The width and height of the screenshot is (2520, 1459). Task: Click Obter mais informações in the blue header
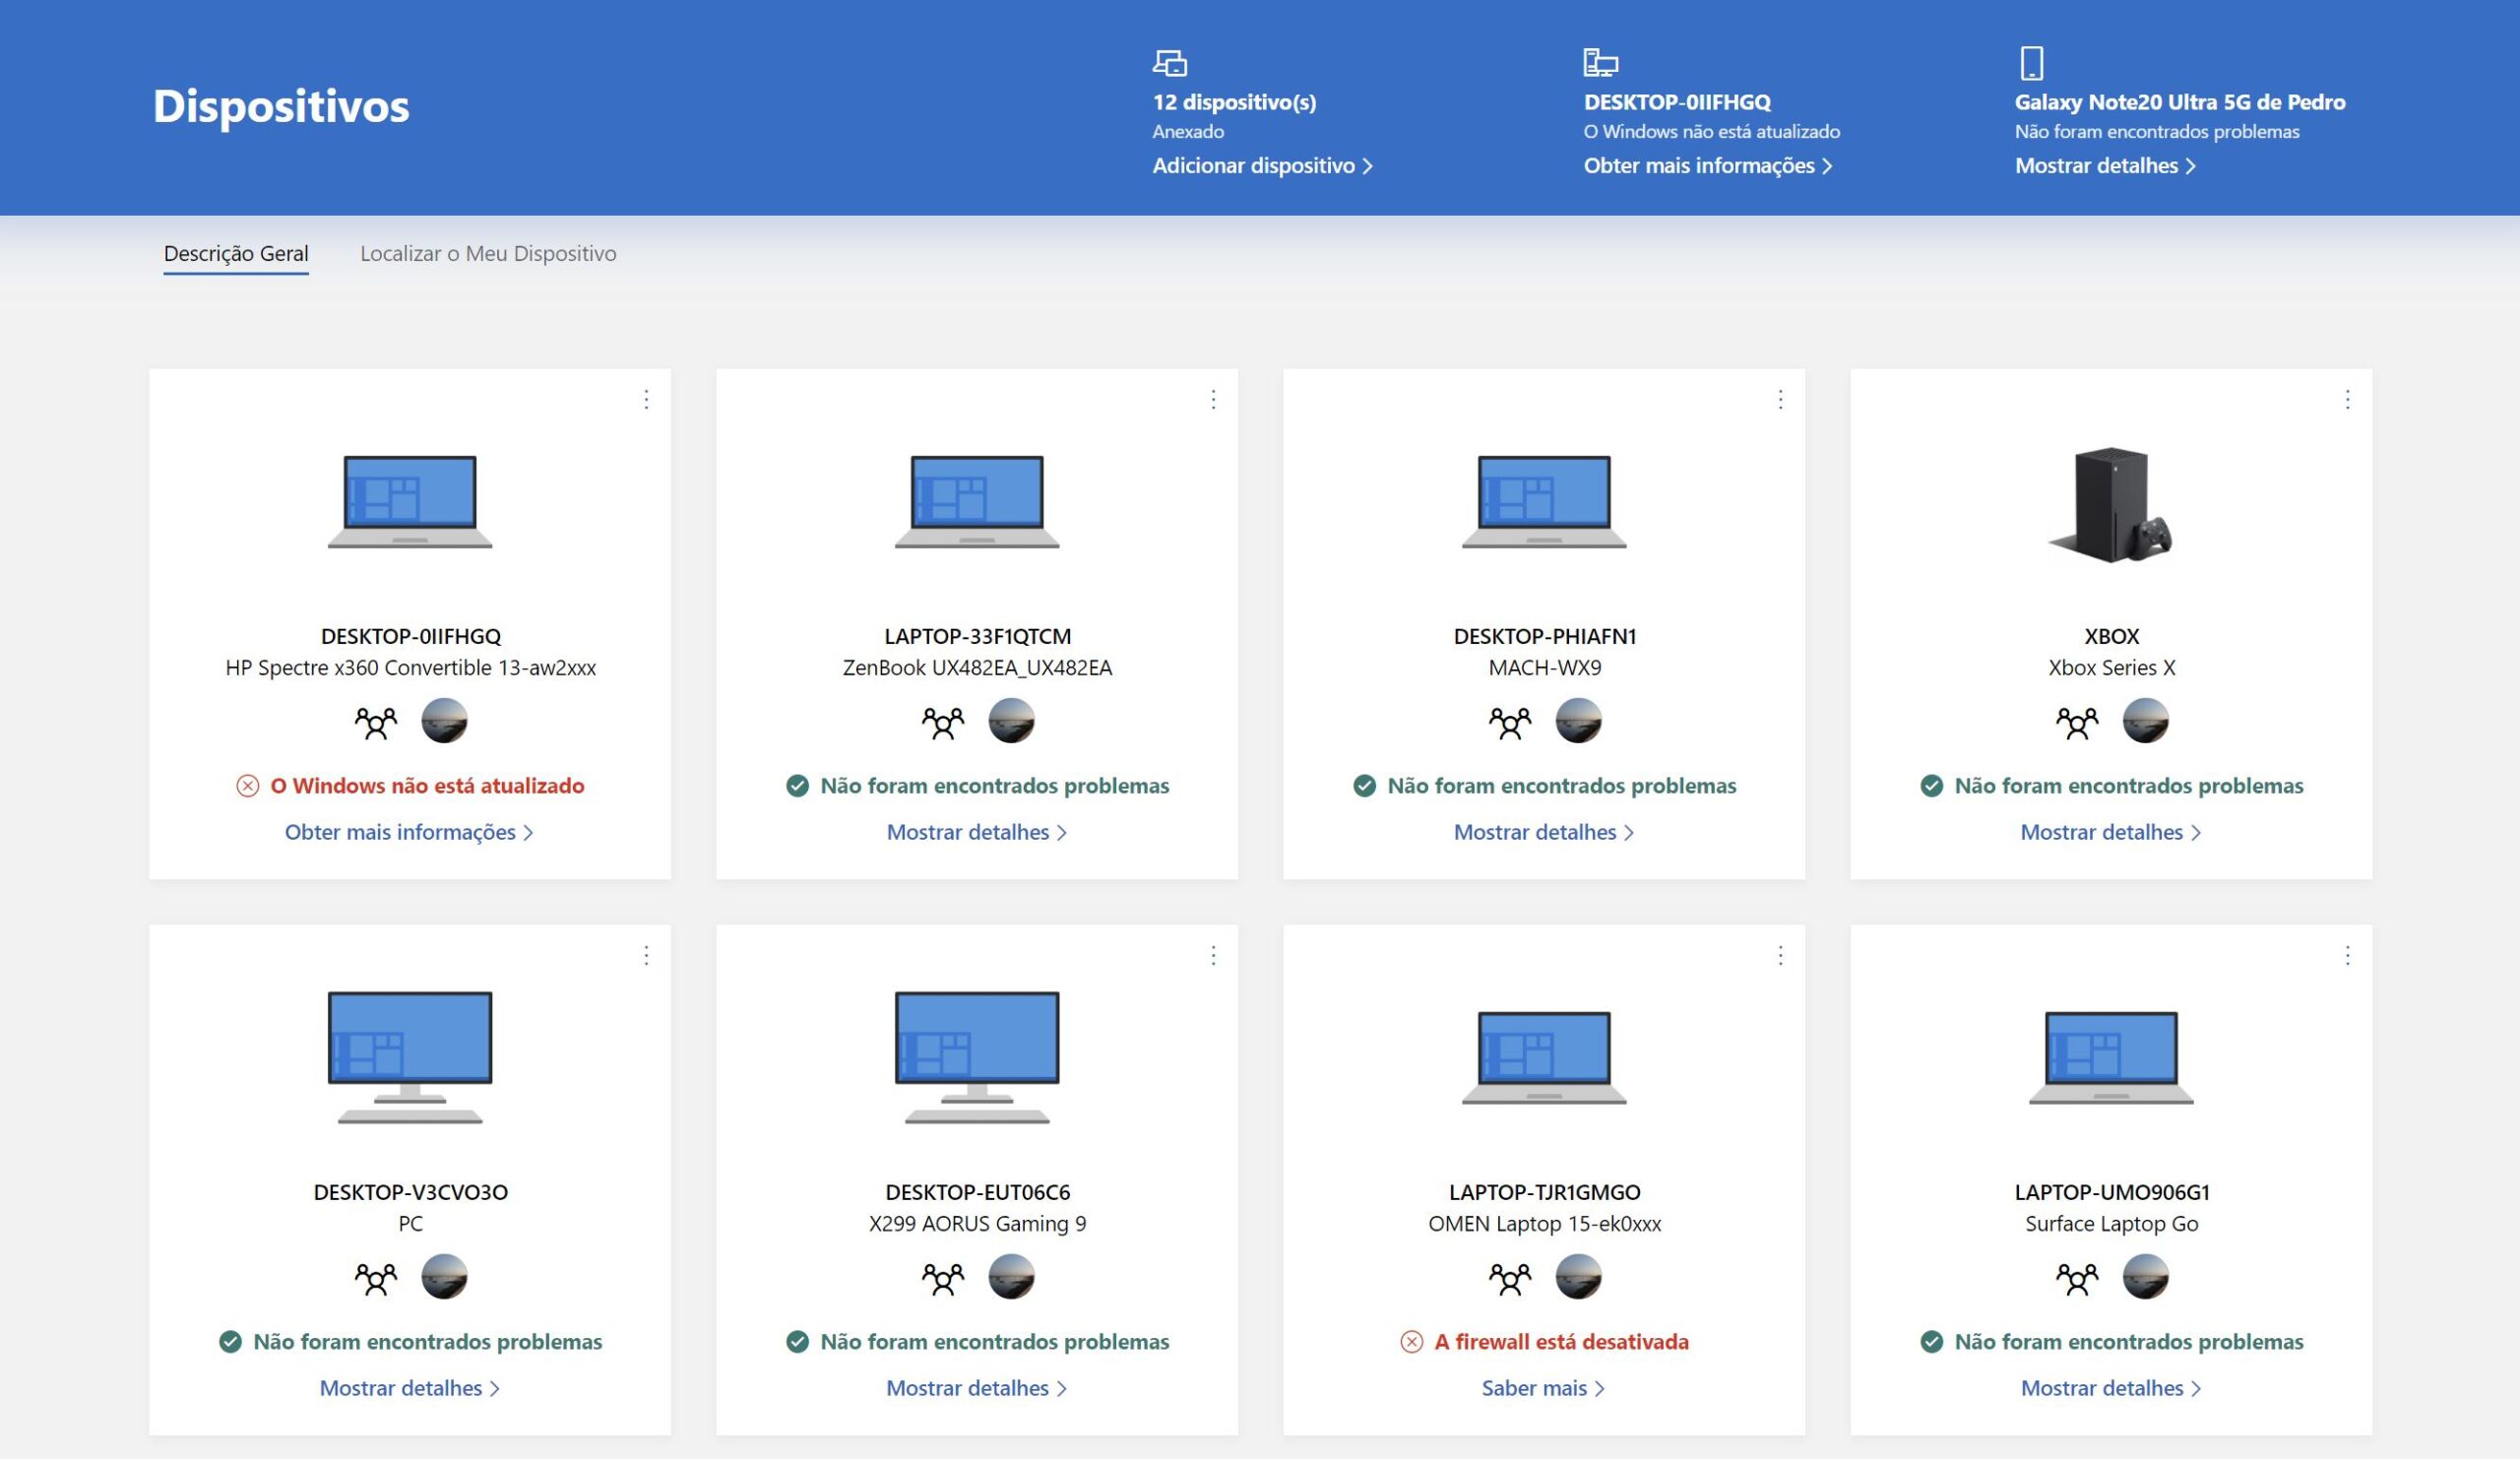pyautogui.click(x=1708, y=166)
